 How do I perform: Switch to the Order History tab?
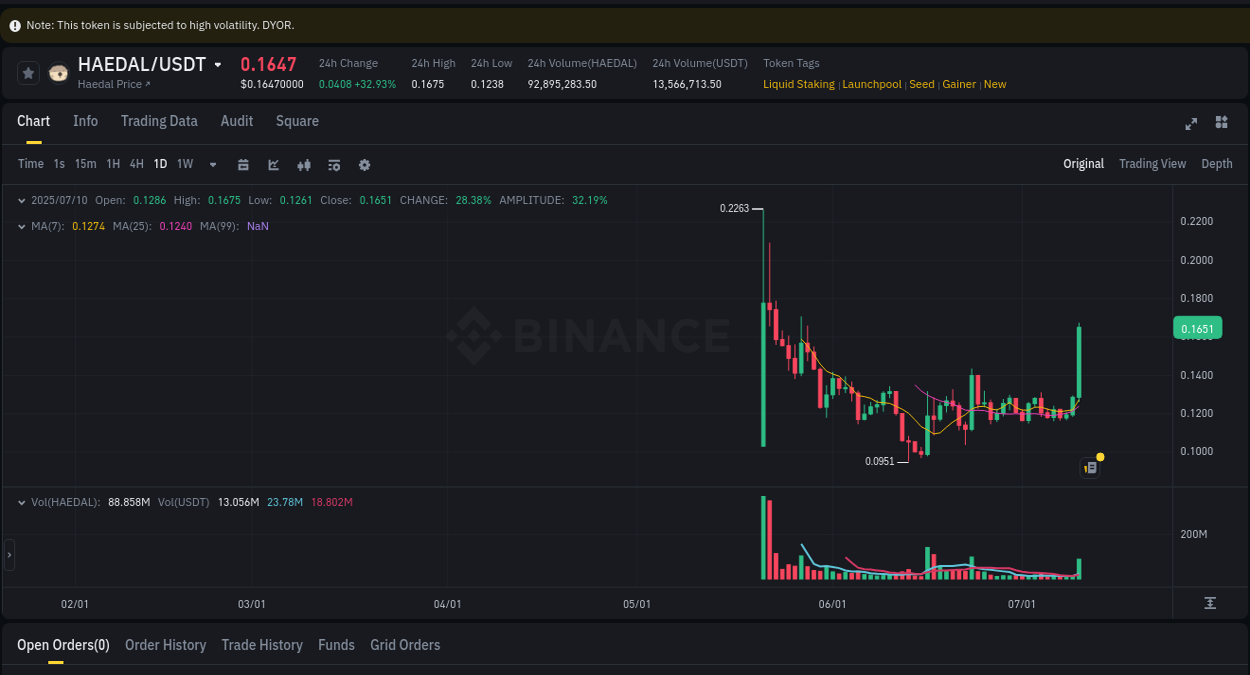(x=165, y=645)
